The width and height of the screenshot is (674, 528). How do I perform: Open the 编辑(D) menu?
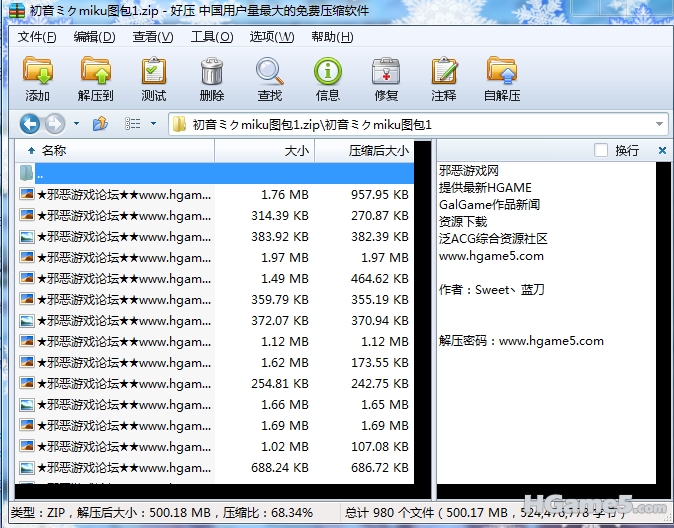pos(95,37)
